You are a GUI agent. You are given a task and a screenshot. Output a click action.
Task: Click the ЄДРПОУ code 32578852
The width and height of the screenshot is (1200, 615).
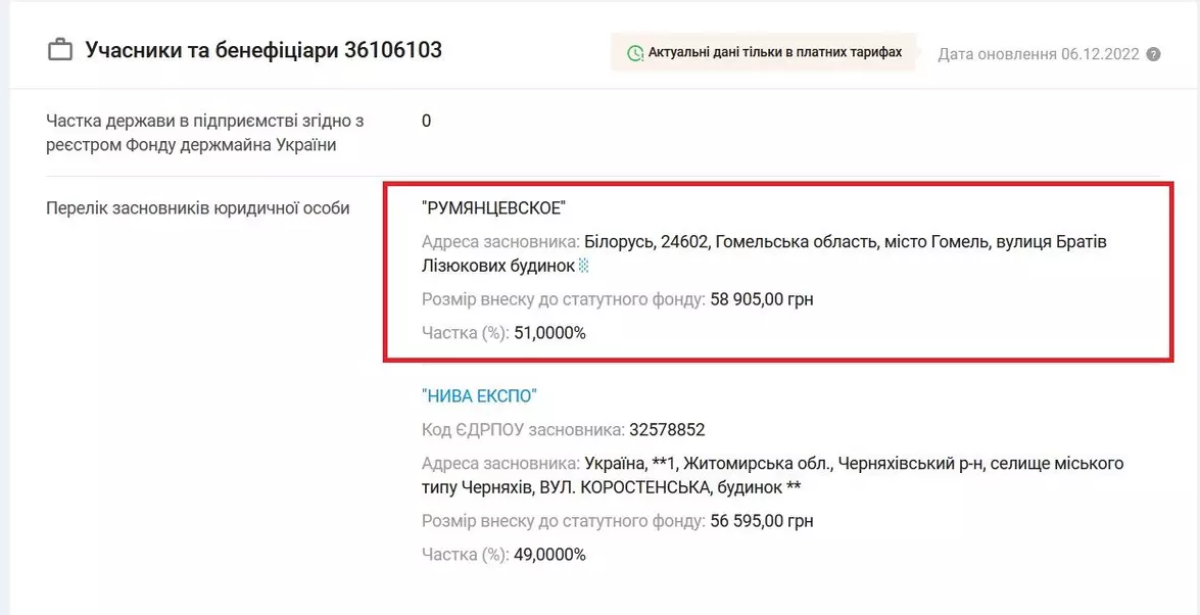tap(667, 430)
